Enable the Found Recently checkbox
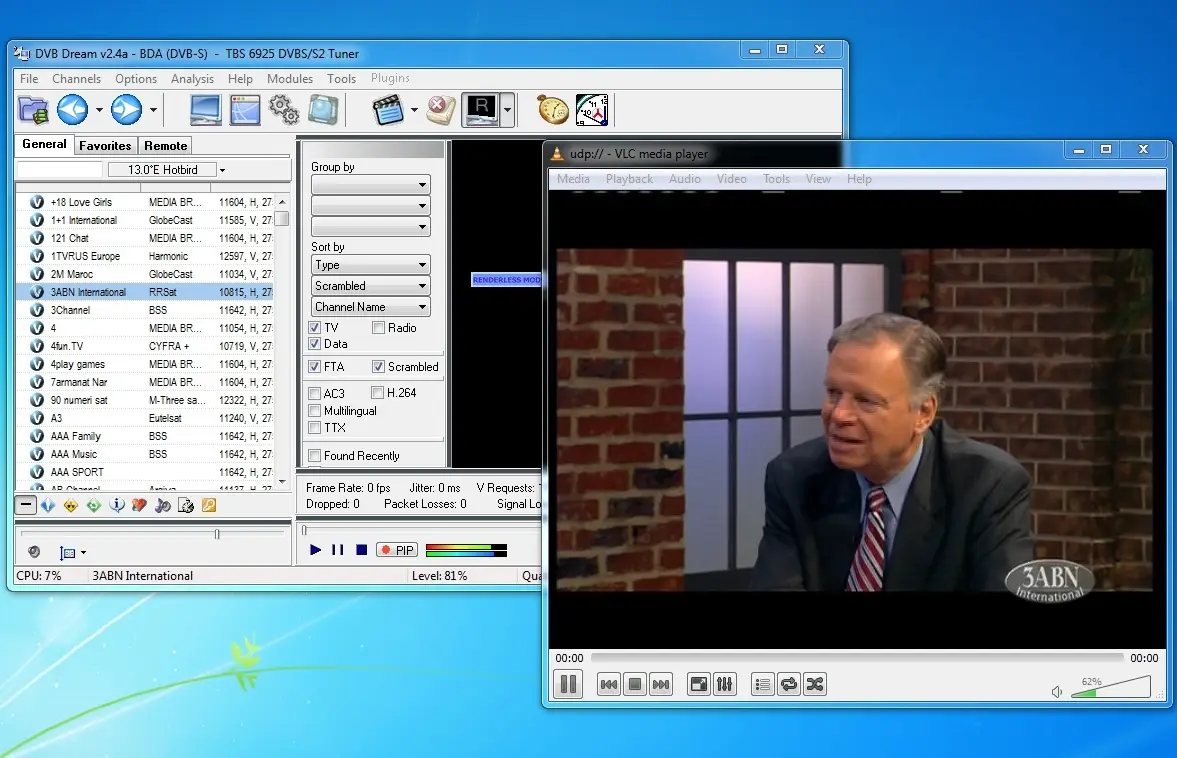The width and height of the screenshot is (1177, 758). [315, 456]
